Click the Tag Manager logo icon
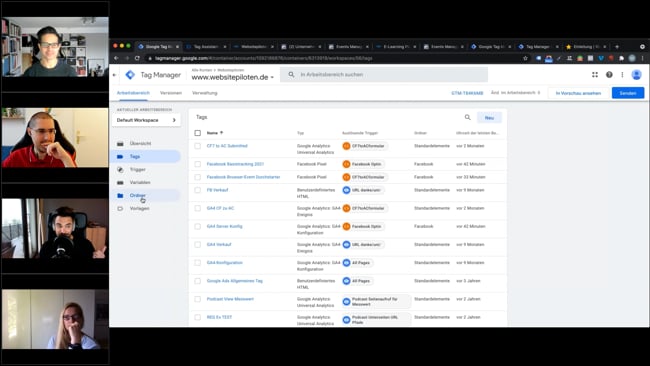This screenshot has height=366, width=650. pos(130,75)
